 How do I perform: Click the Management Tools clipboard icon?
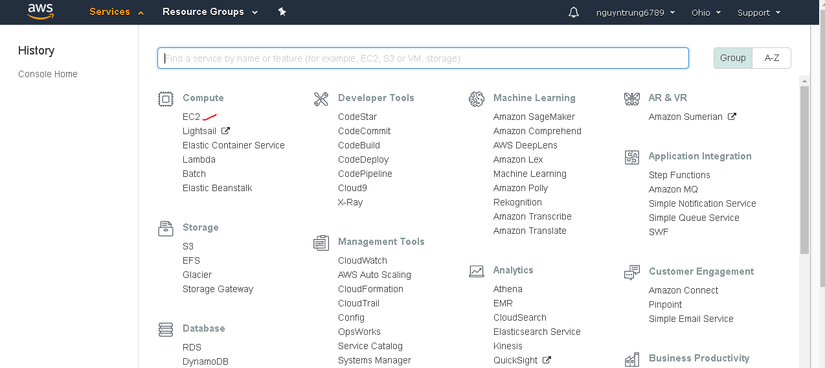click(321, 243)
